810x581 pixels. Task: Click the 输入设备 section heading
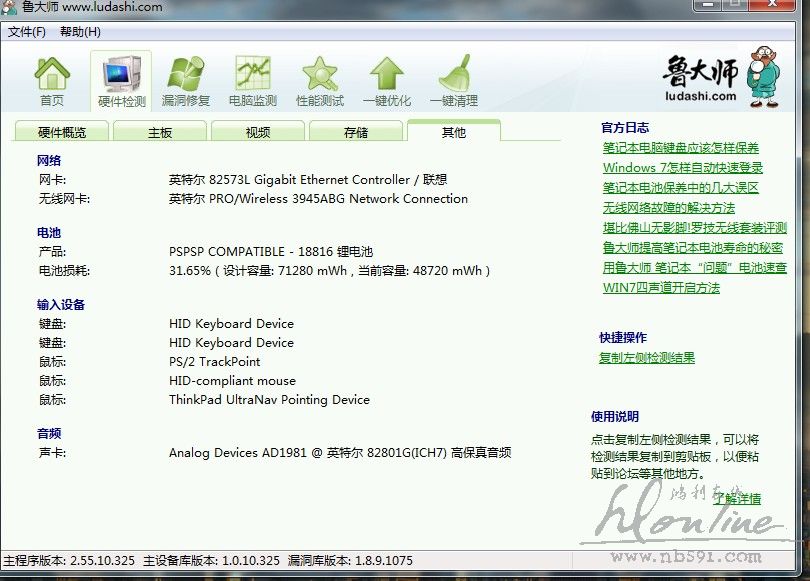(x=61, y=305)
